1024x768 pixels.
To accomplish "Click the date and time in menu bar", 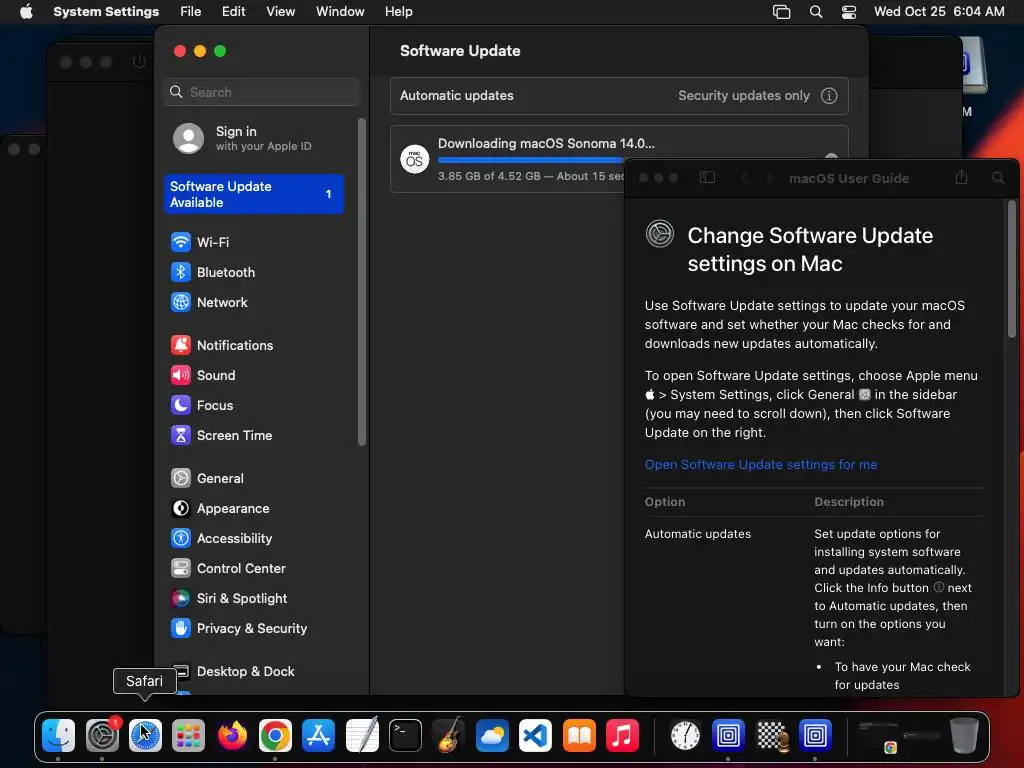I will [x=939, y=12].
